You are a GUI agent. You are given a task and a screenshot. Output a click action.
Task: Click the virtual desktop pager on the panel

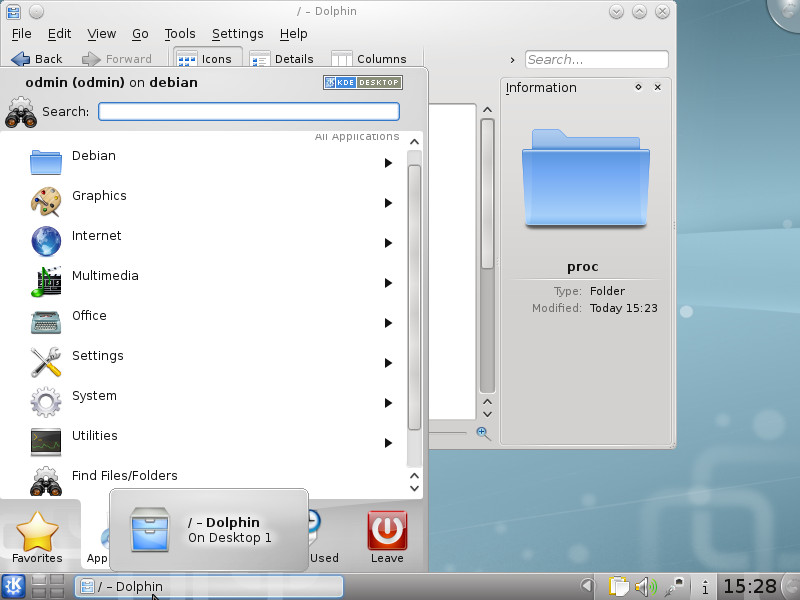pos(47,586)
